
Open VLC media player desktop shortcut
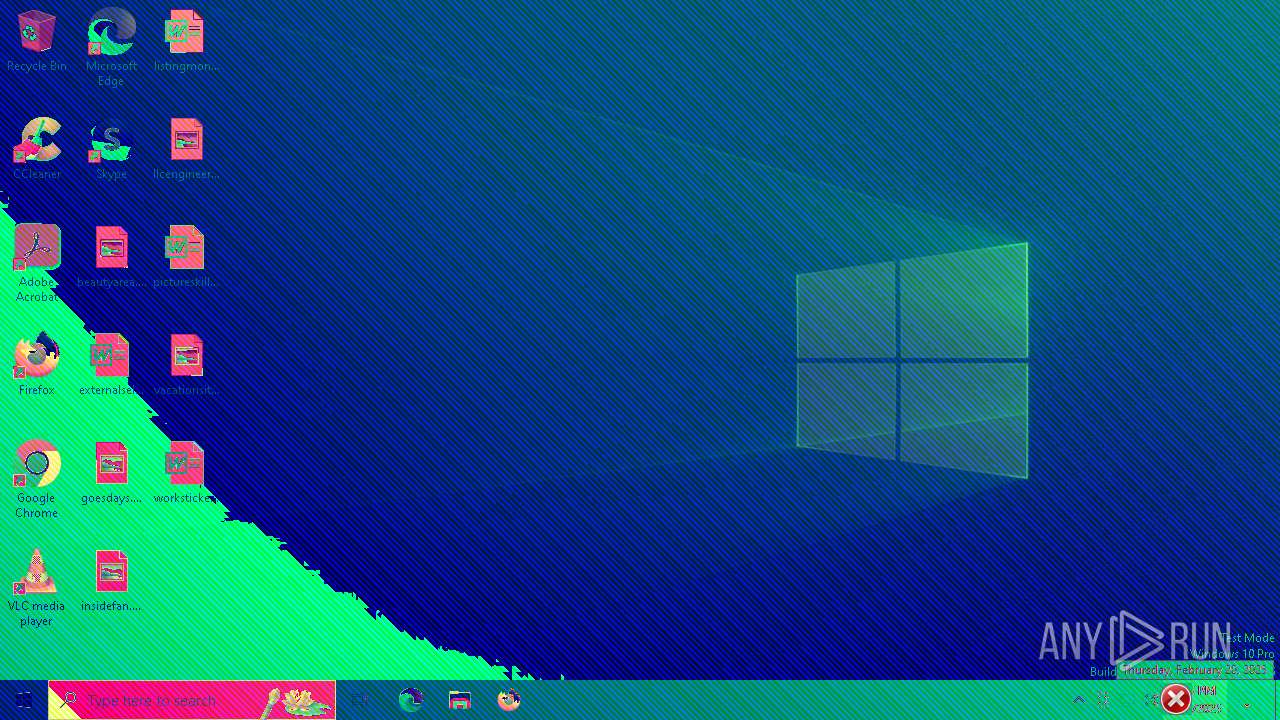click(37, 587)
